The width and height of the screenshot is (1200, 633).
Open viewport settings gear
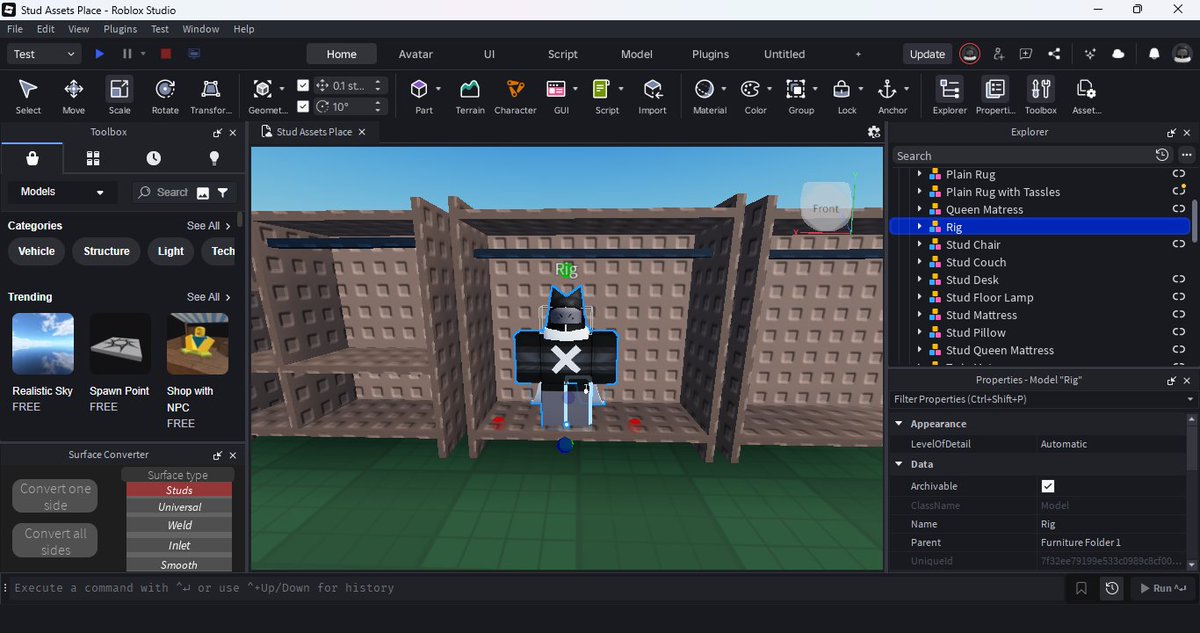(874, 132)
